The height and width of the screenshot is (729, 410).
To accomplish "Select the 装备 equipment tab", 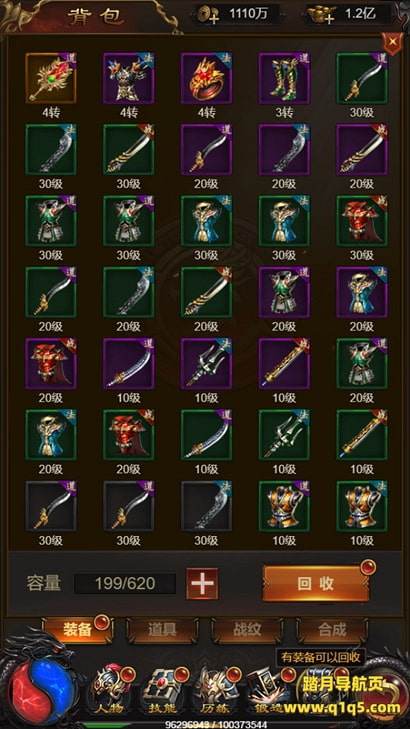I will 77,630.
